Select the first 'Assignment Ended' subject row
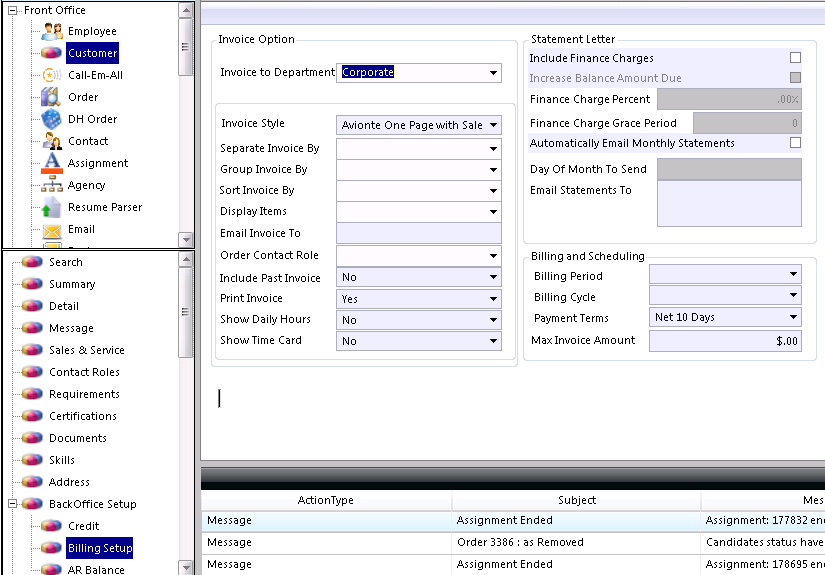The height and width of the screenshot is (575, 825). pos(576,520)
